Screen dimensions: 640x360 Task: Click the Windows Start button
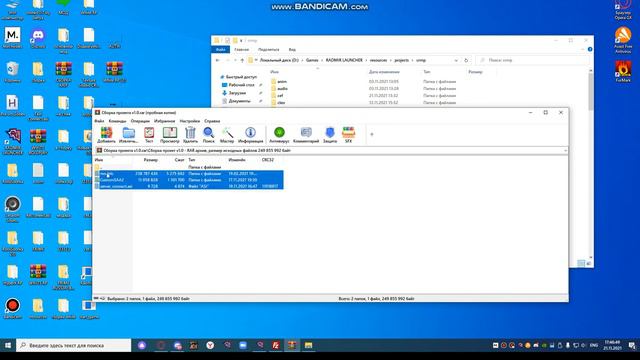coord(8,345)
